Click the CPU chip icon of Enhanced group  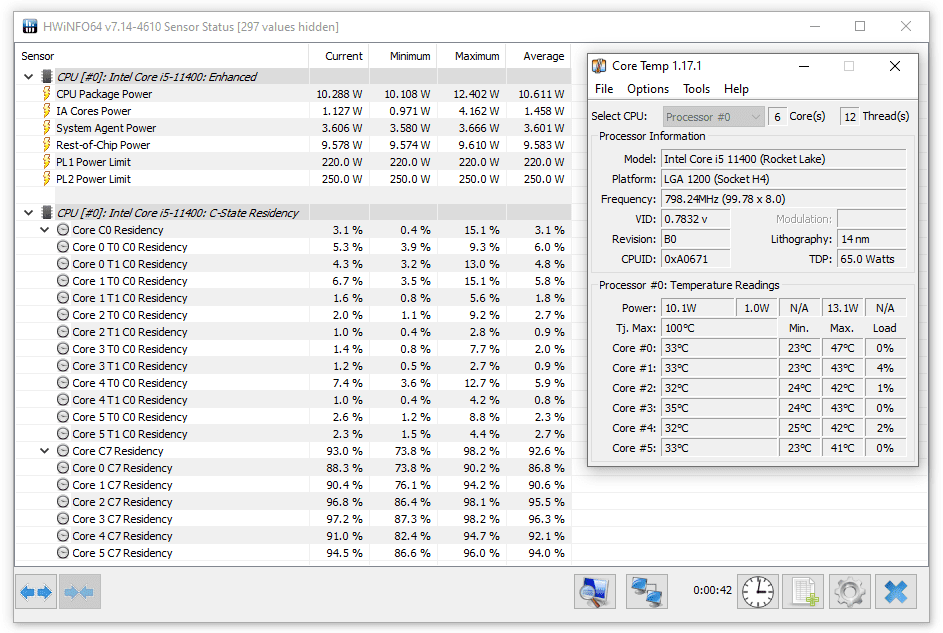click(46, 76)
